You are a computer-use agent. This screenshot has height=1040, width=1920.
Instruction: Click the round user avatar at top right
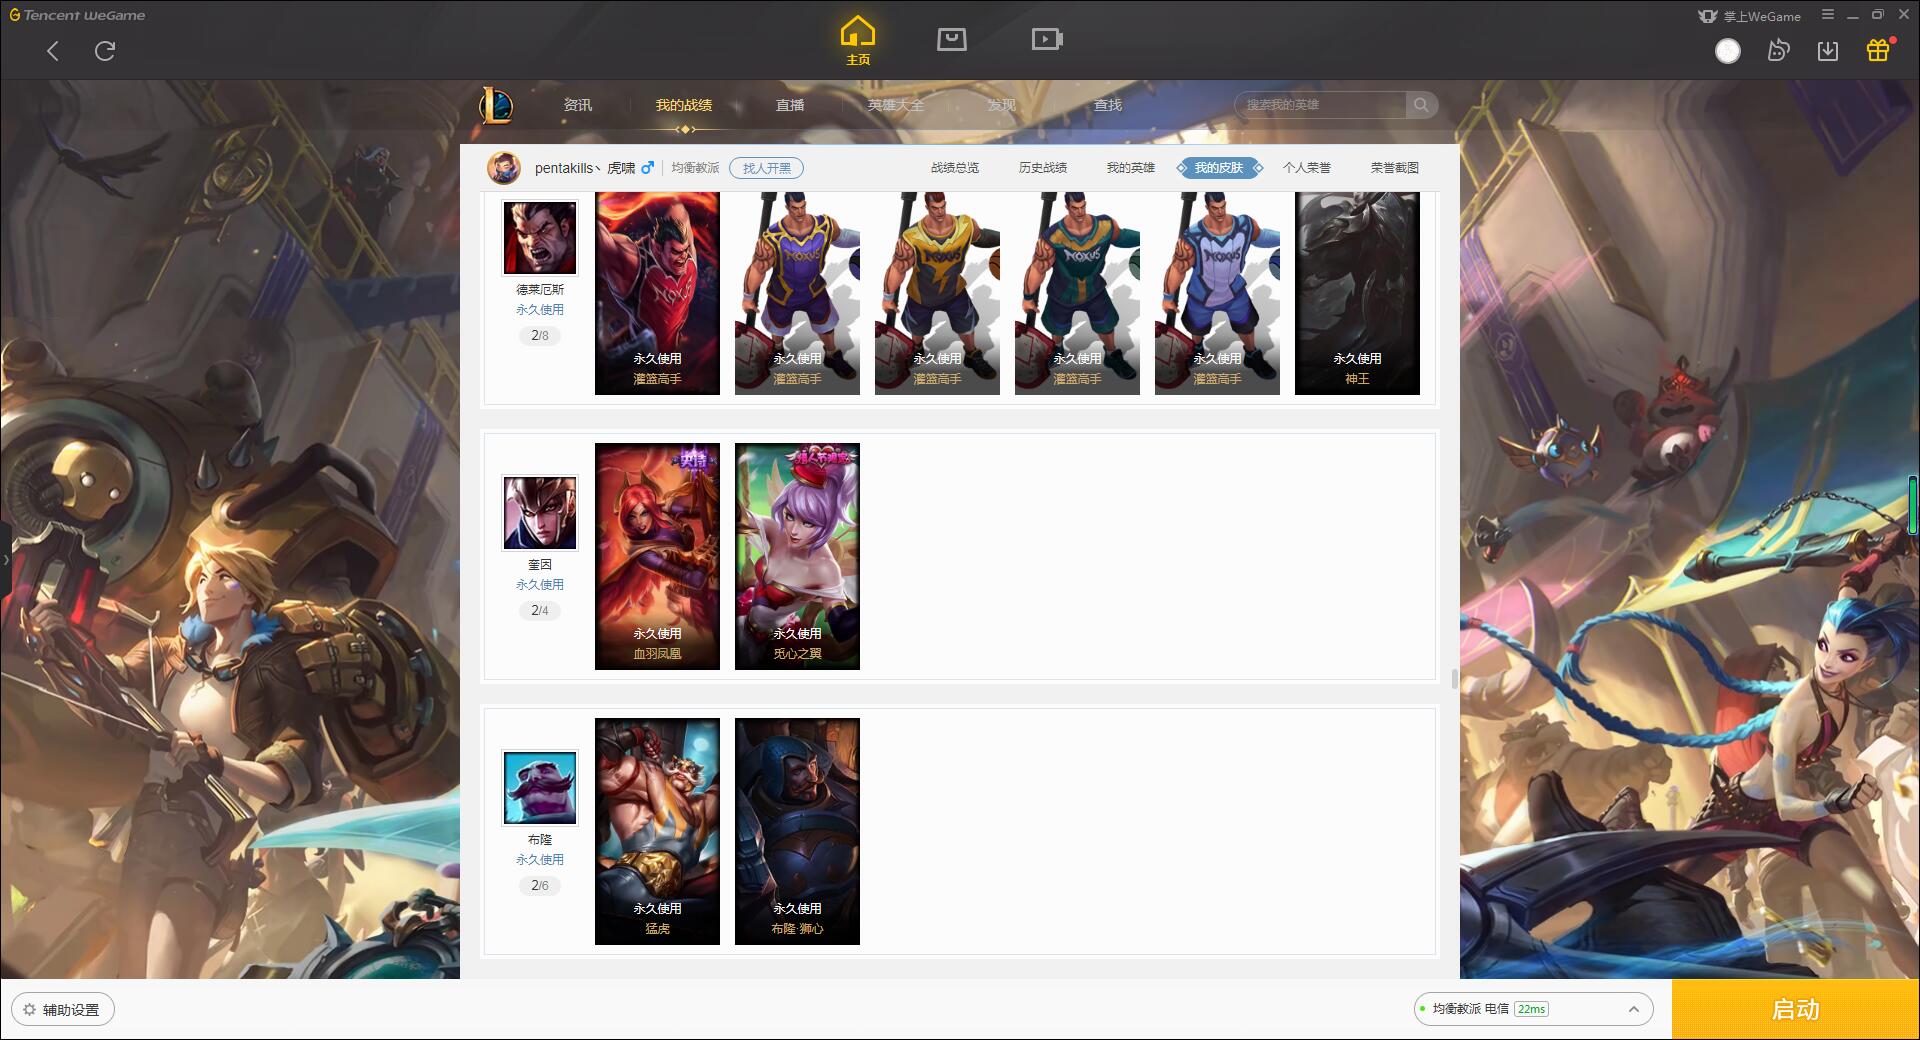[1728, 51]
